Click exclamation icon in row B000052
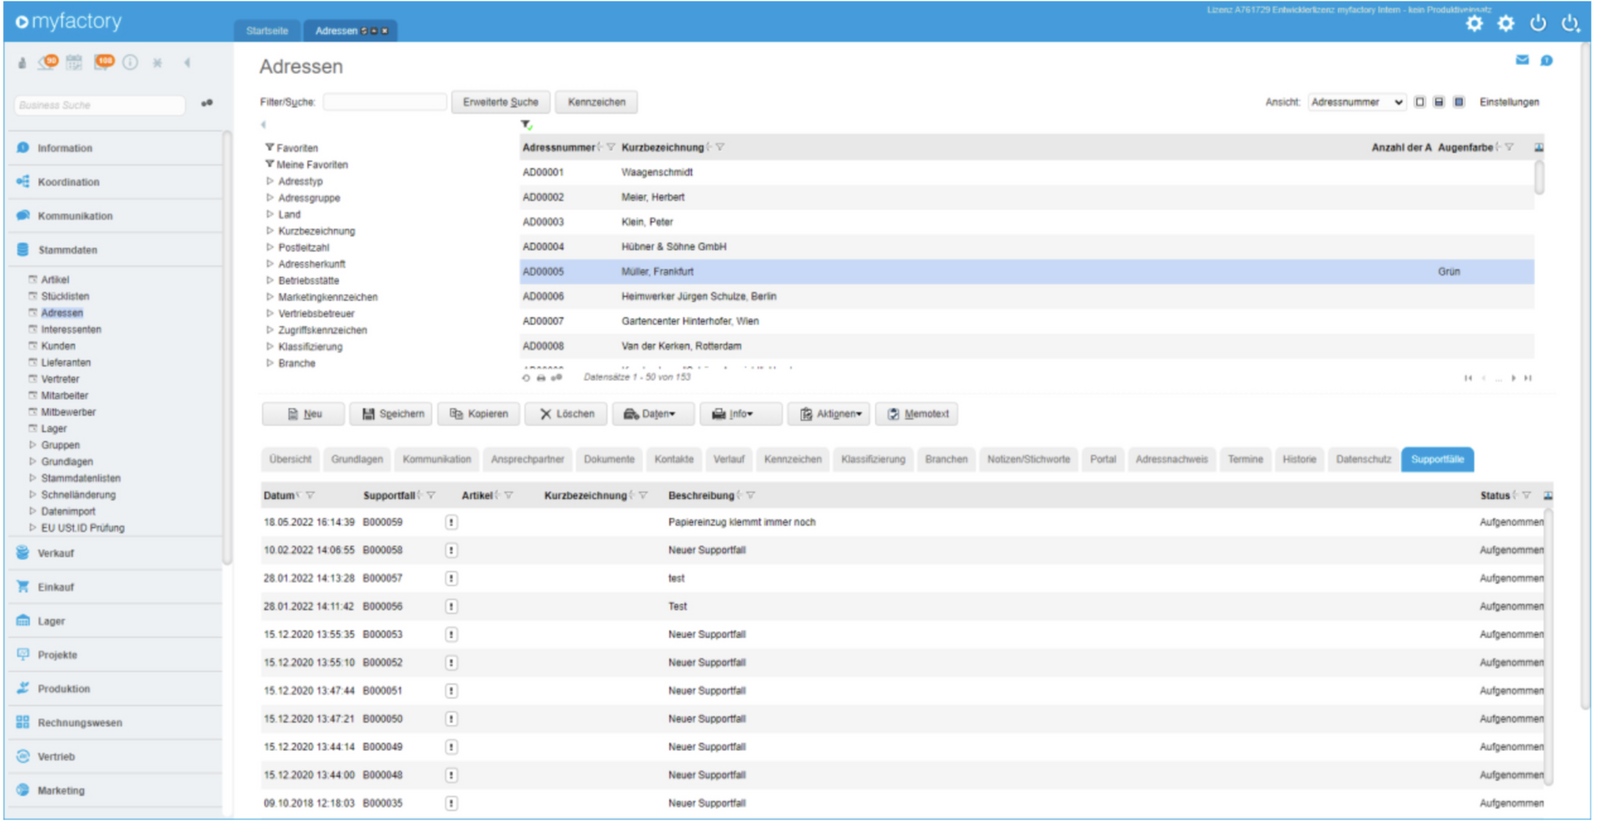 point(451,663)
